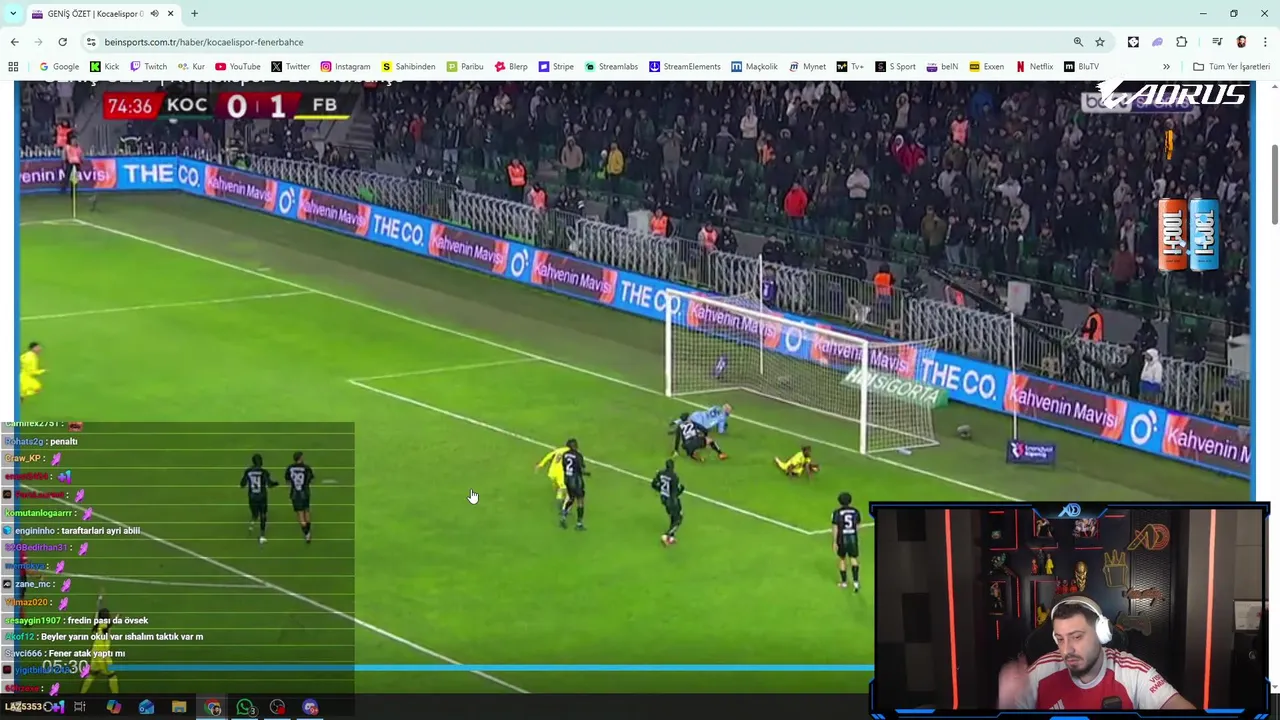Viewport: 1280px width, 720px height.
Task: Open the Twitch bookmark
Action: click(149, 67)
